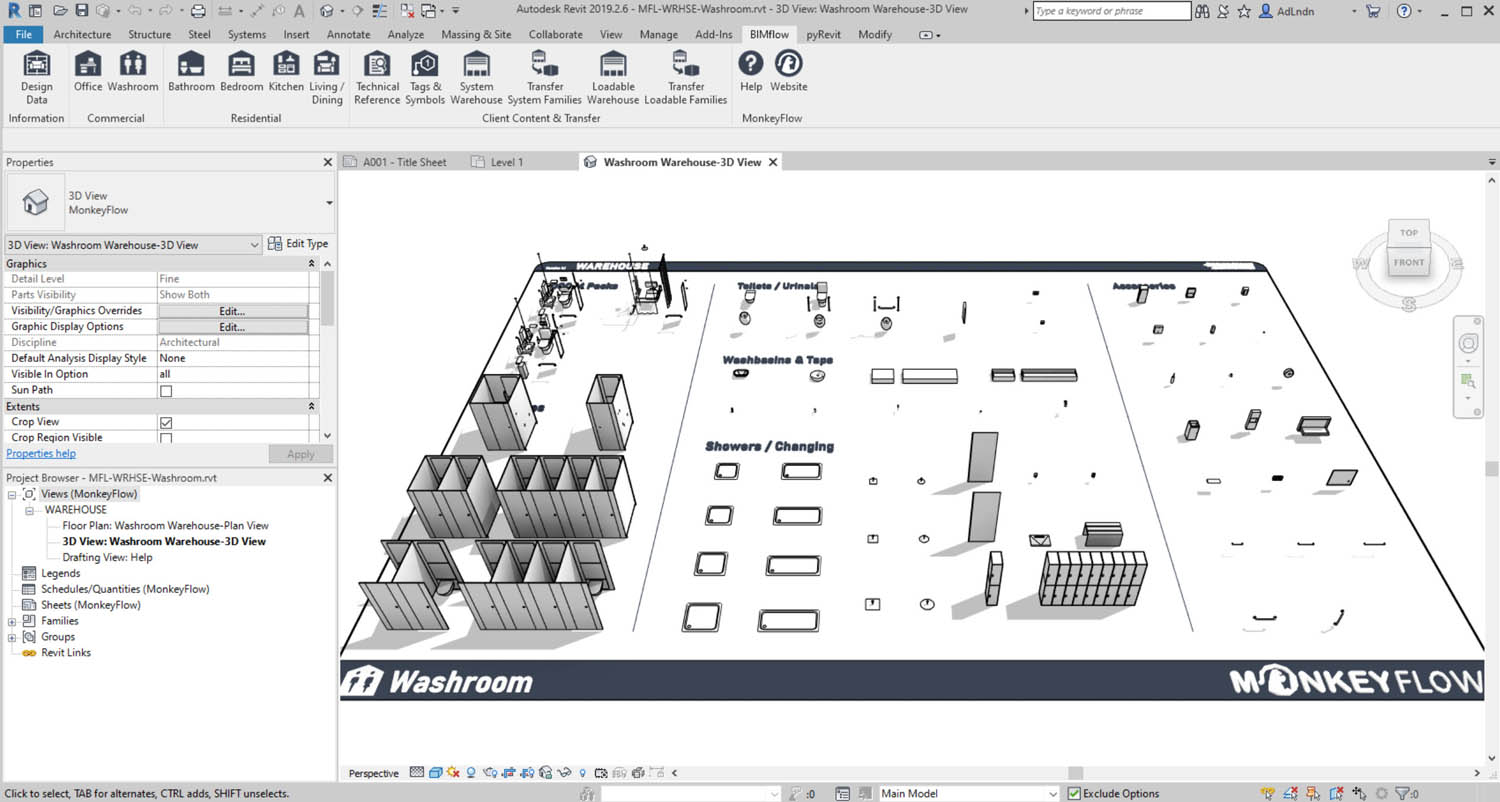This screenshot has height=802, width=1500.
Task: Open the Properties help link
Action: pyautogui.click(x=41, y=454)
